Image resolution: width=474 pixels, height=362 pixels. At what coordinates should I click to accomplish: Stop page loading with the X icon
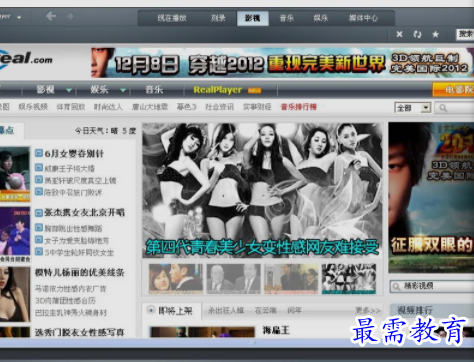[399, 34]
